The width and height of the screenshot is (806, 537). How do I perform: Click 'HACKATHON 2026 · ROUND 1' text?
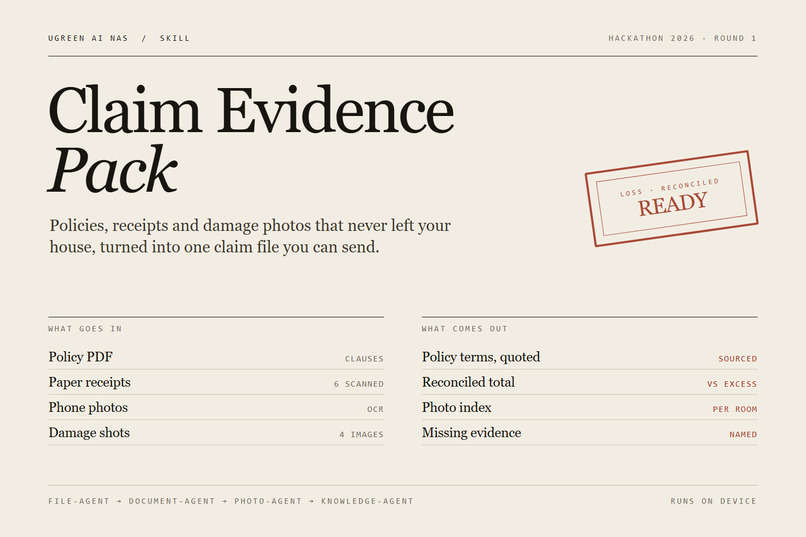[x=683, y=38]
